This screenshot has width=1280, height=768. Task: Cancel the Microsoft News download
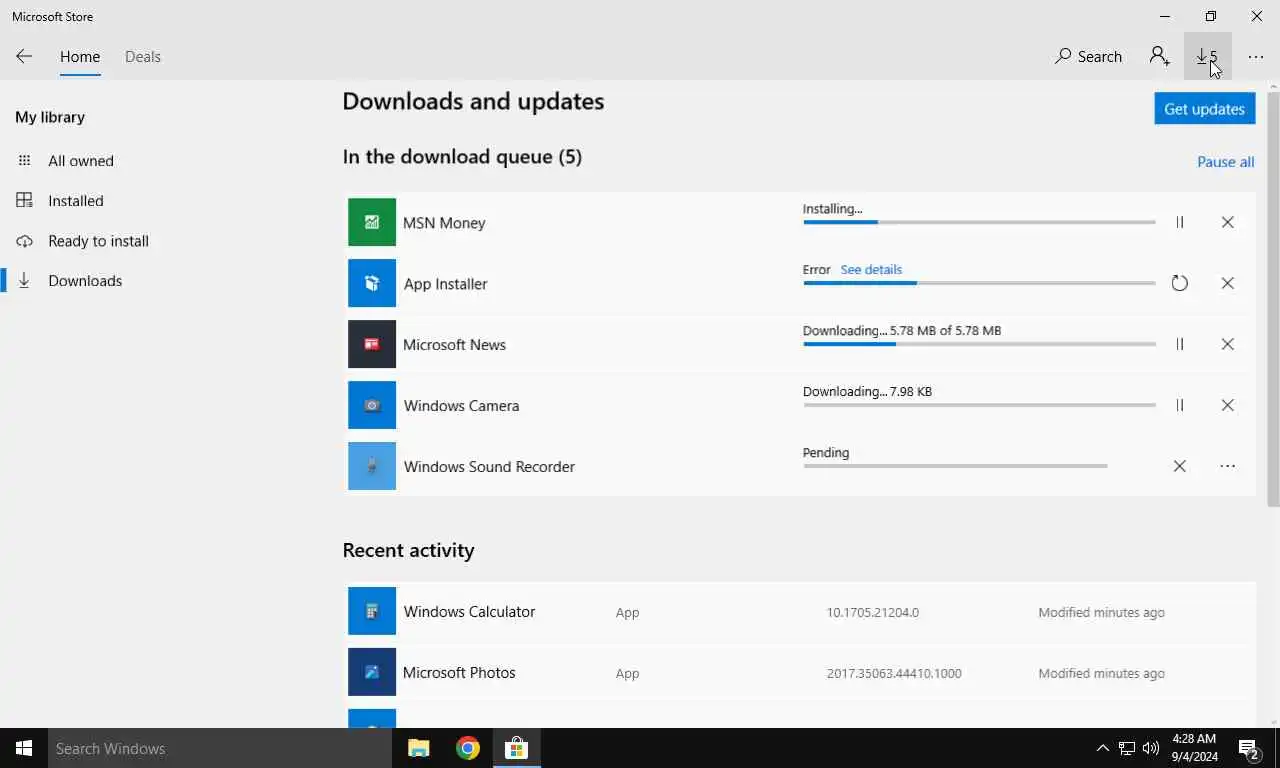point(1227,344)
